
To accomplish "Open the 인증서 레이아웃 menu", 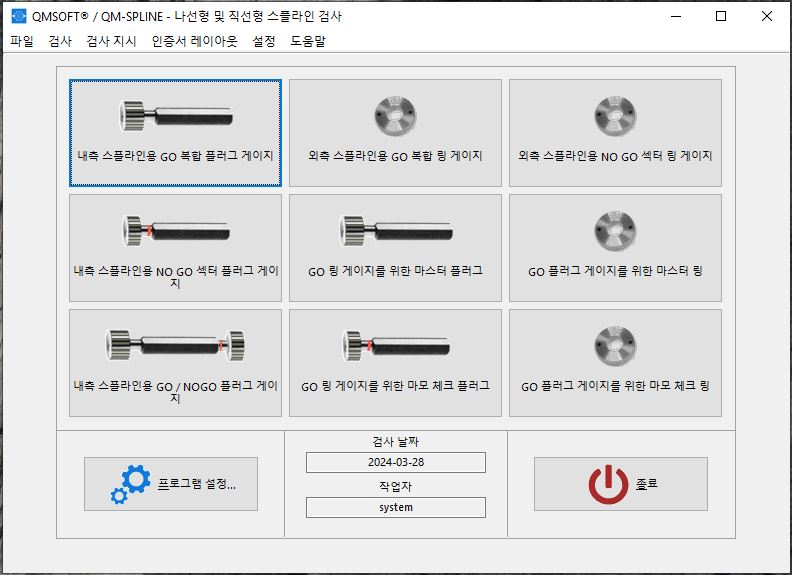I will (x=194, y=41).
